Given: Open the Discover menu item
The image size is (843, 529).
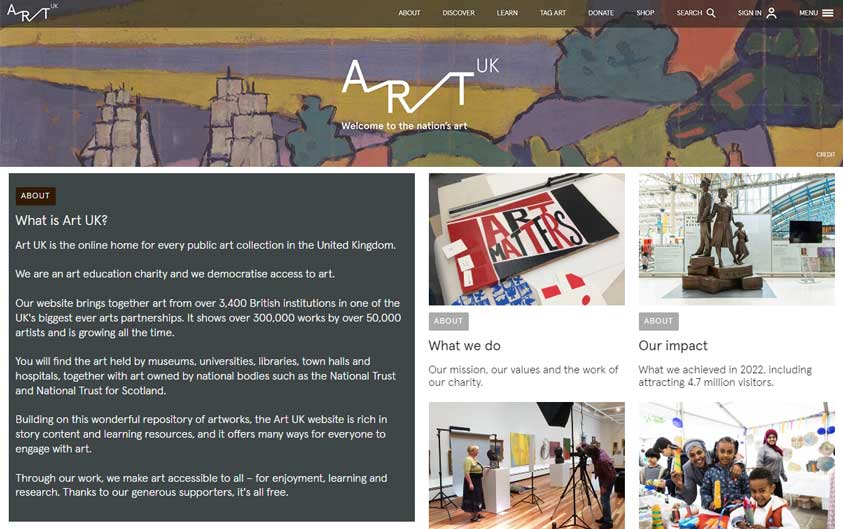Looking at the screenshot, I should (x=459, y=13).
